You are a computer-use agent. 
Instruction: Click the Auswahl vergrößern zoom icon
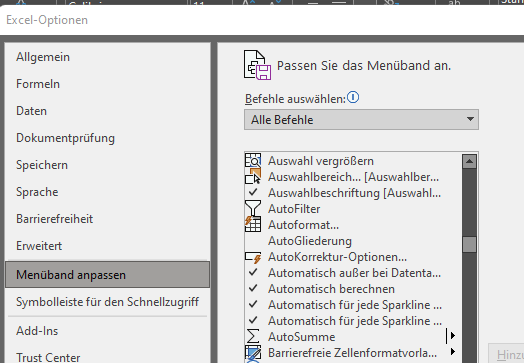click(x=253, y=160)
